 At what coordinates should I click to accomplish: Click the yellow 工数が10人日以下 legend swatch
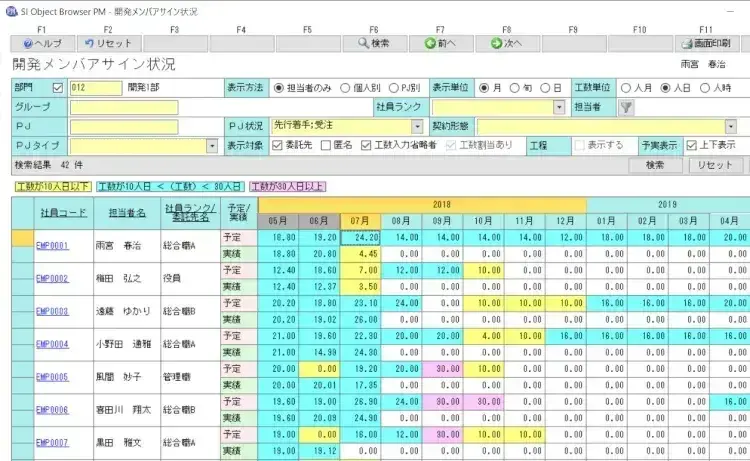tap(52, 186)
